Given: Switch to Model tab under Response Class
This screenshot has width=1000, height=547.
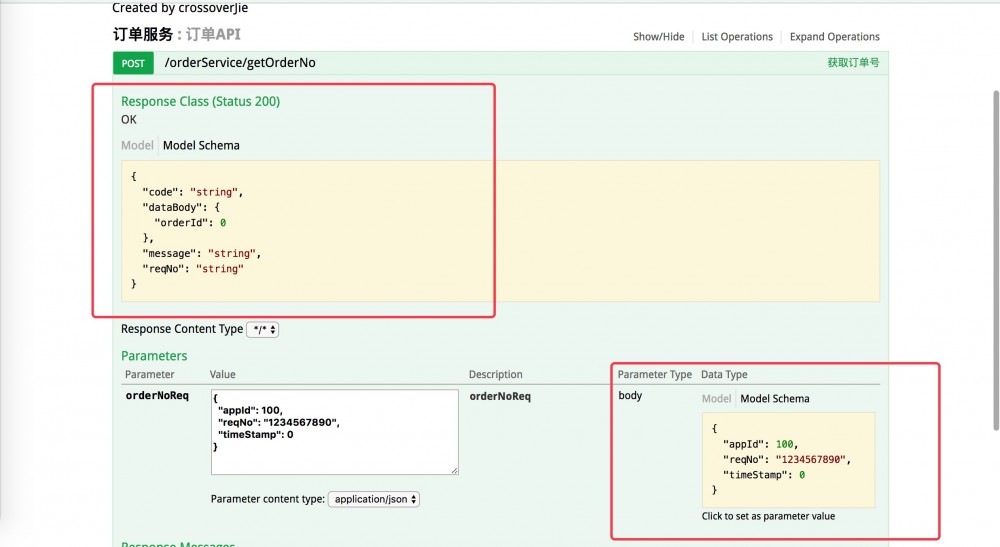Looking at the screenshot, I should [x=137, y=146].
